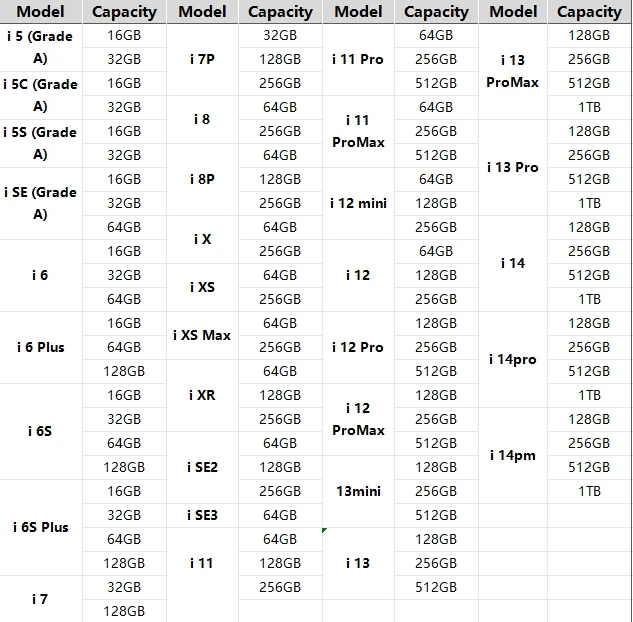Viewport: 633px width, 622px height.
Task: Select the i 14pm model cell
Action: pos(513,455)
